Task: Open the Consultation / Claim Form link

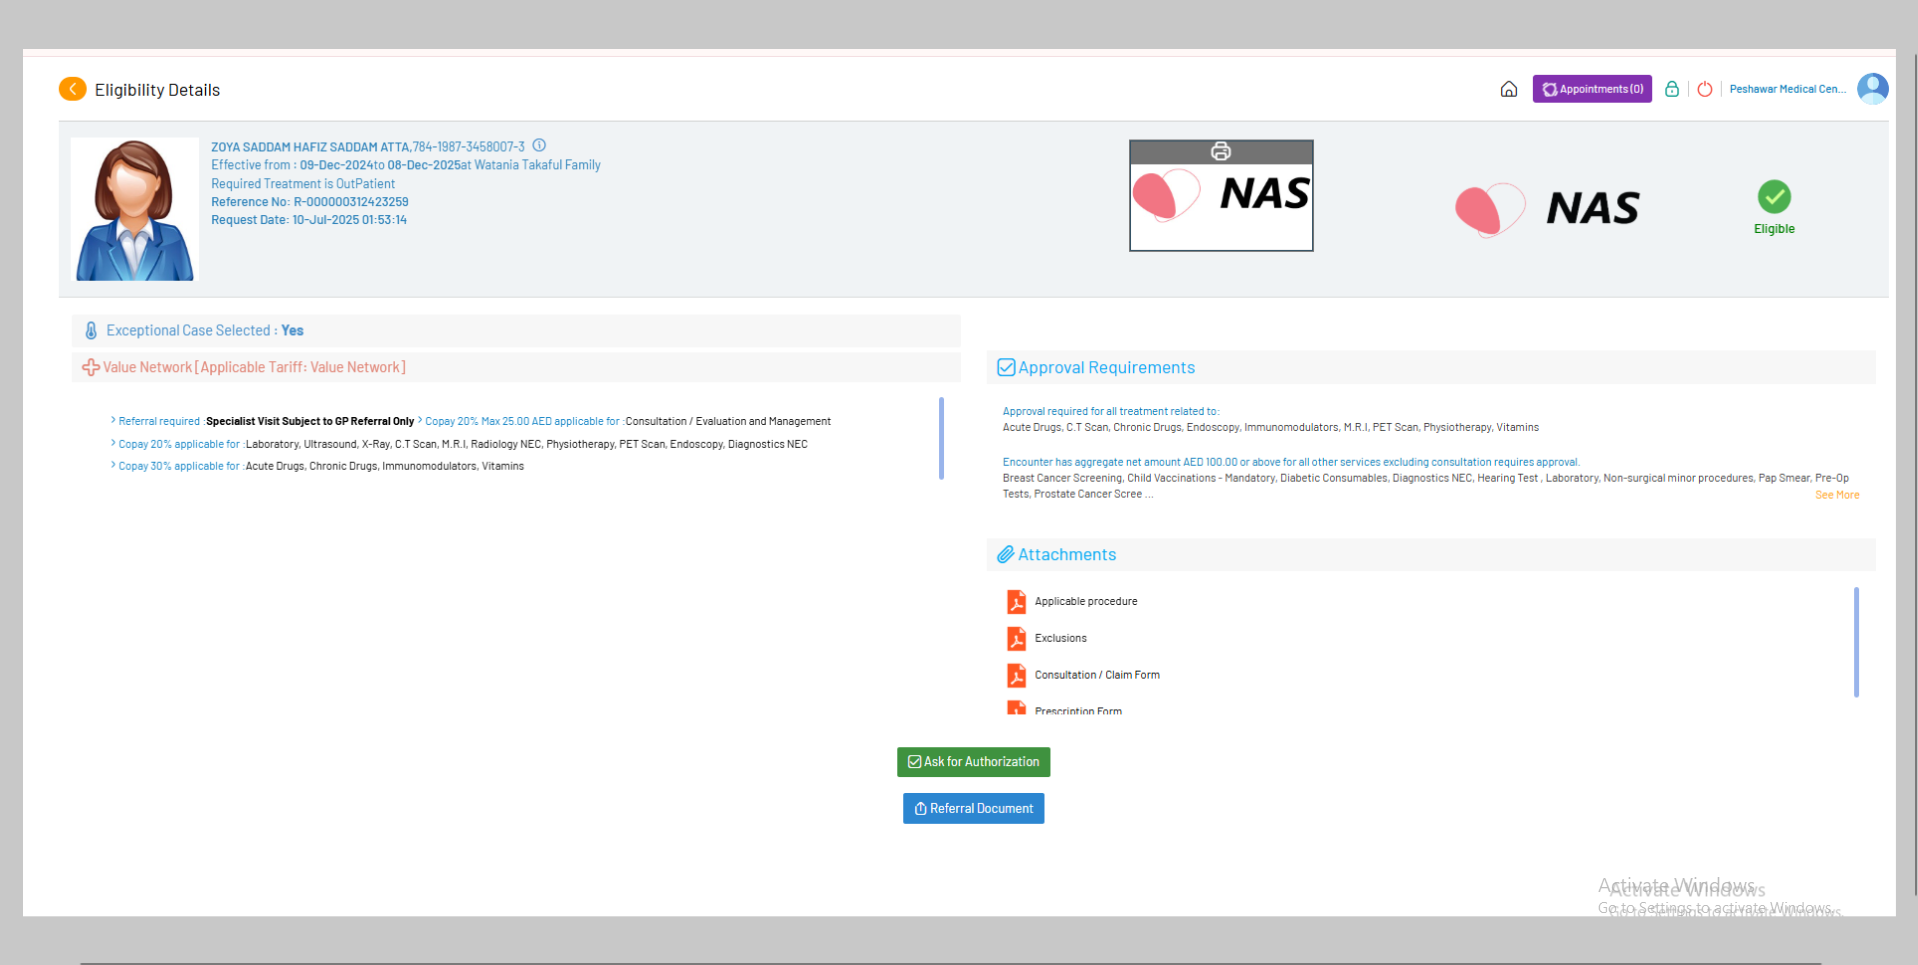Action: click(1097, 675)
